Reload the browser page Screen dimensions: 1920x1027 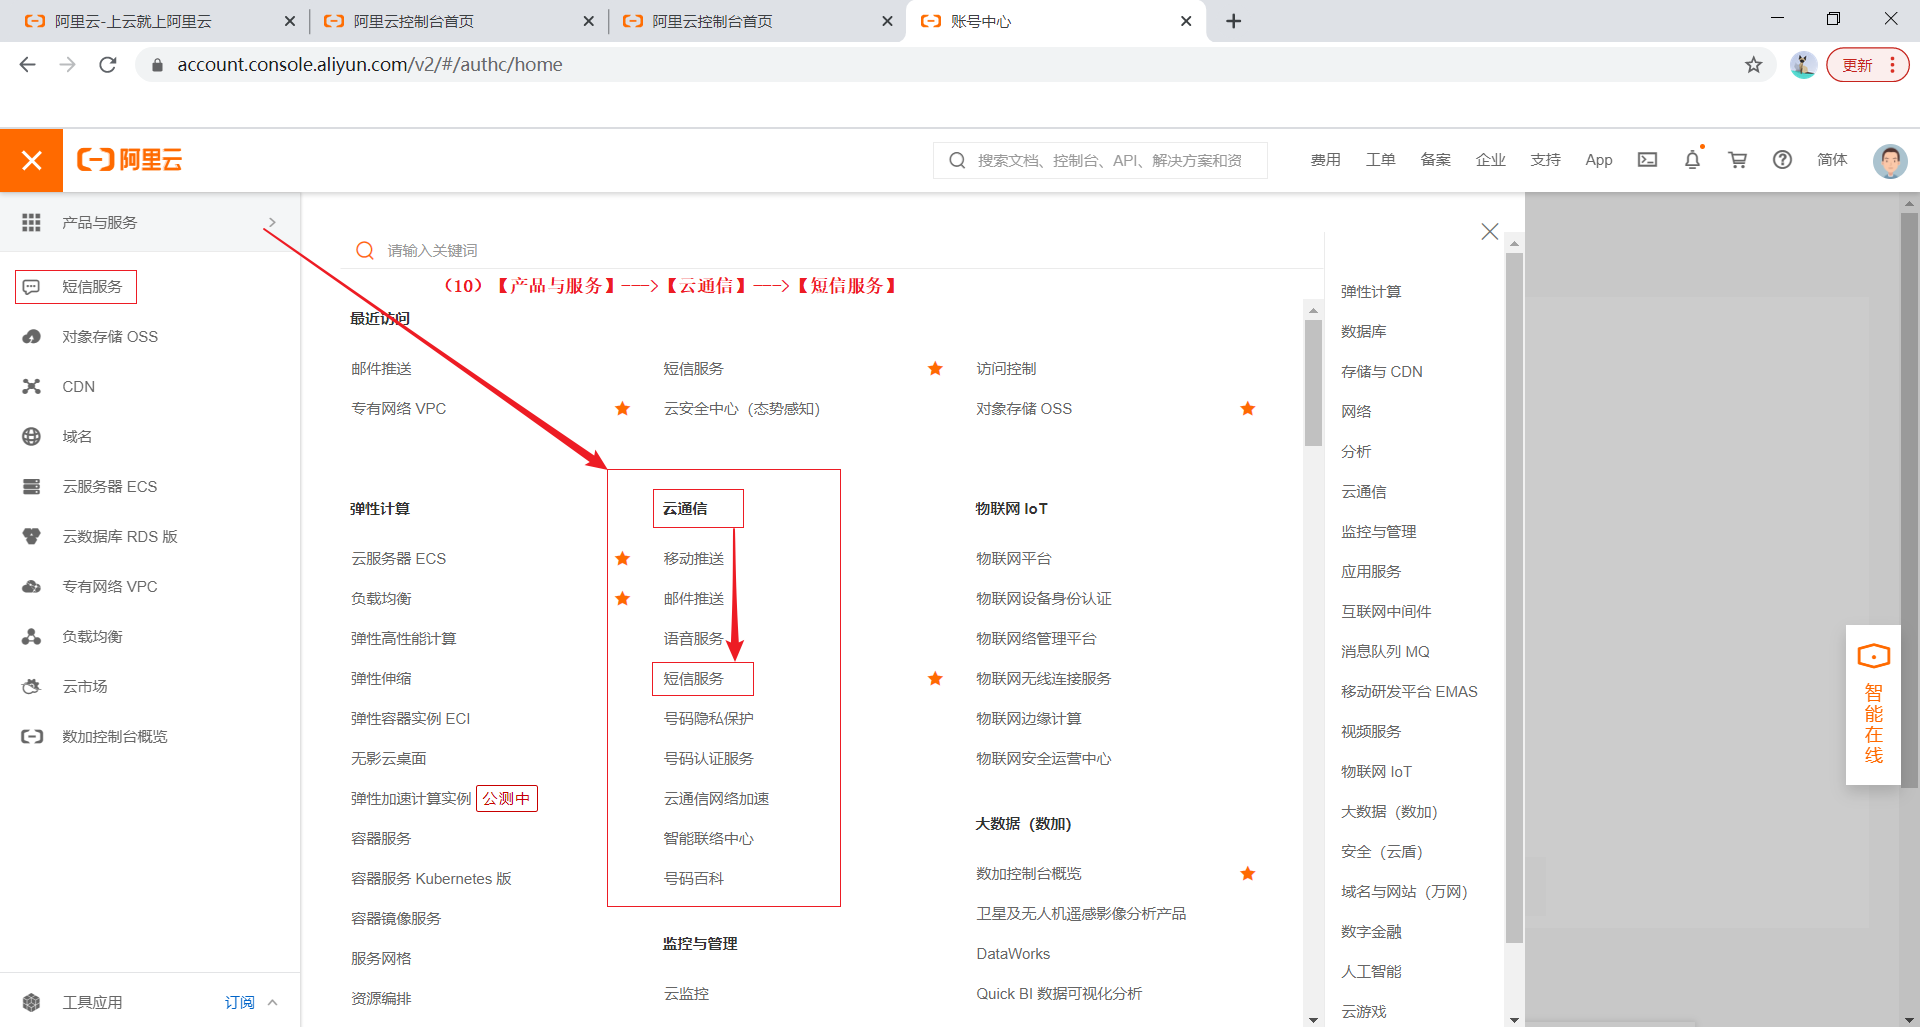pos(108,65)
